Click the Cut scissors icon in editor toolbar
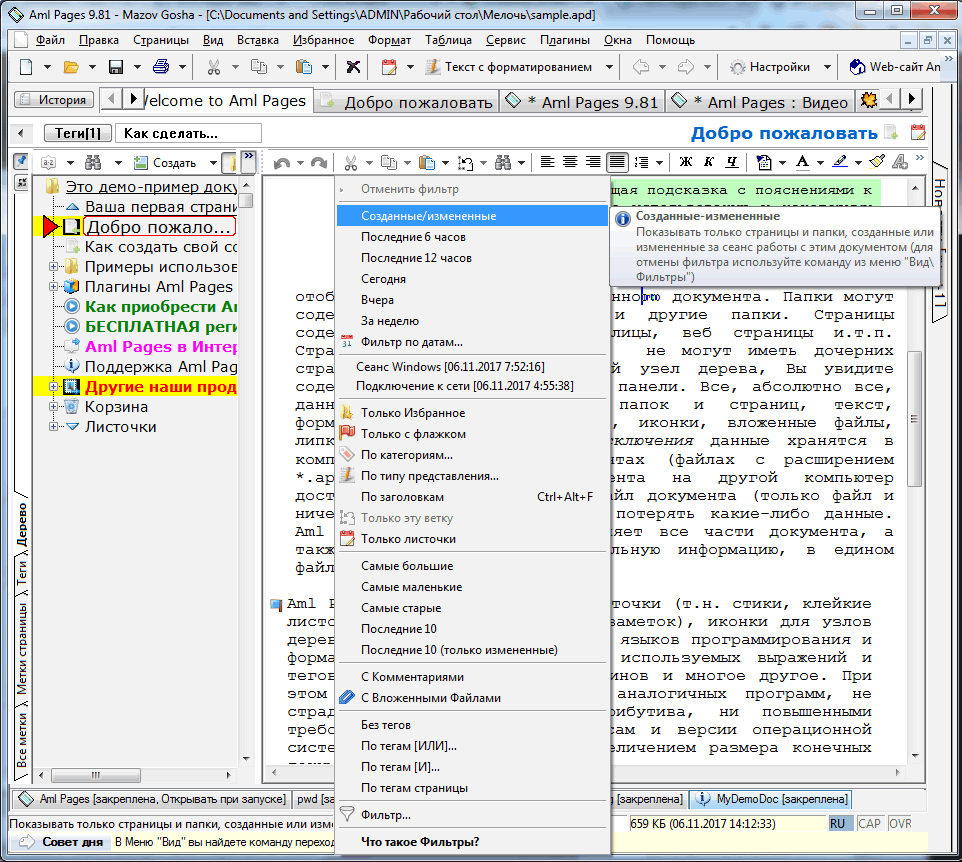 coord(351,163)
